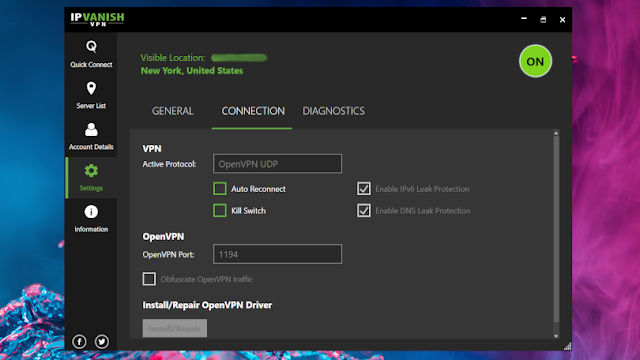Click the OpenVPN section heading
Screen dimensions: 640x360
click(x=163, y=237)
